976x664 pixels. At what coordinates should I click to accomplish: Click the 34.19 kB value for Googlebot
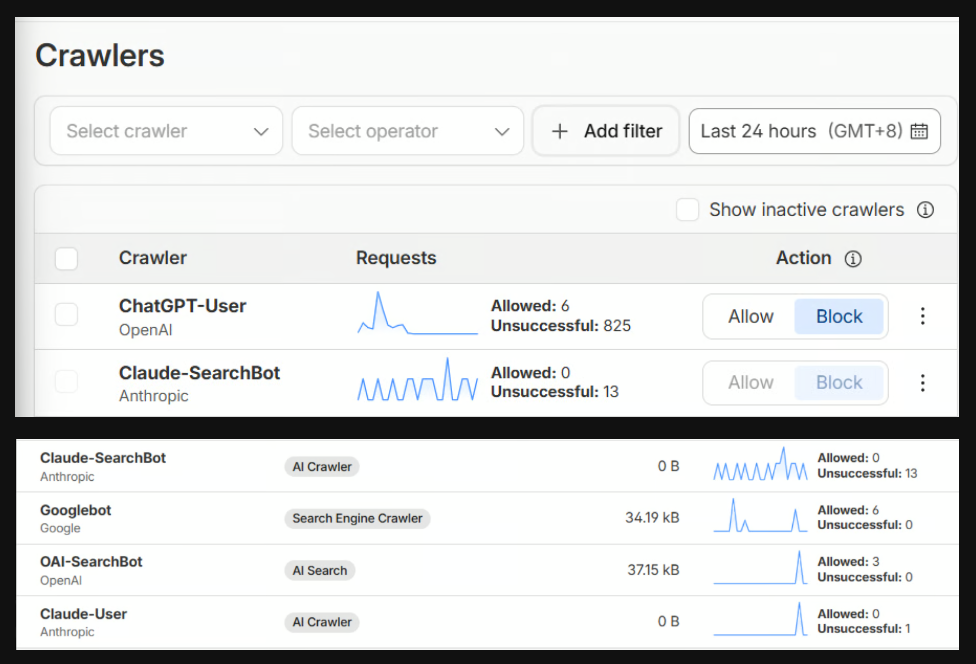[x=652, y=518]
